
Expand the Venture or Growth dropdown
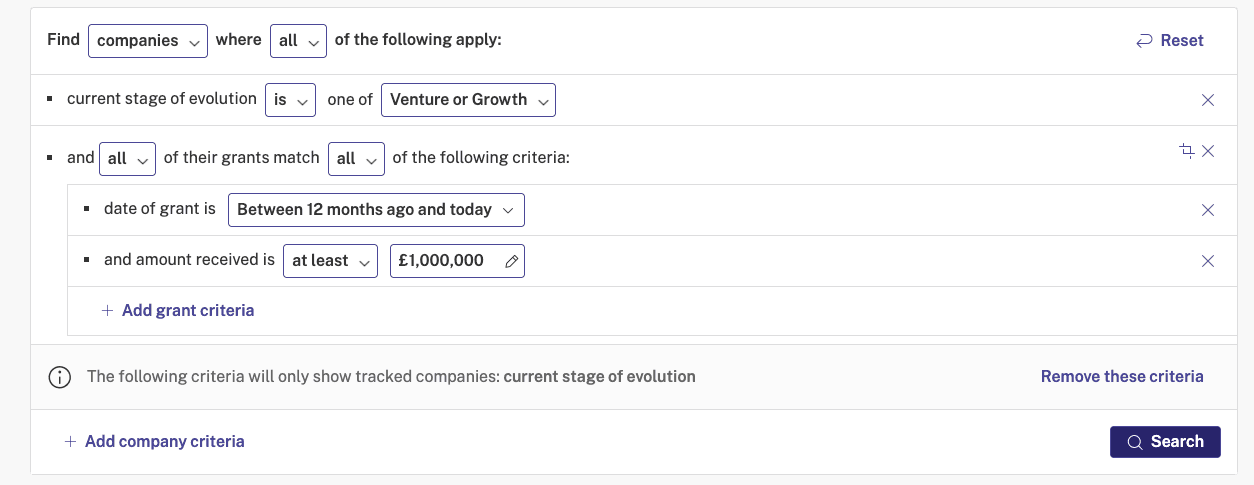click(468, 100)
